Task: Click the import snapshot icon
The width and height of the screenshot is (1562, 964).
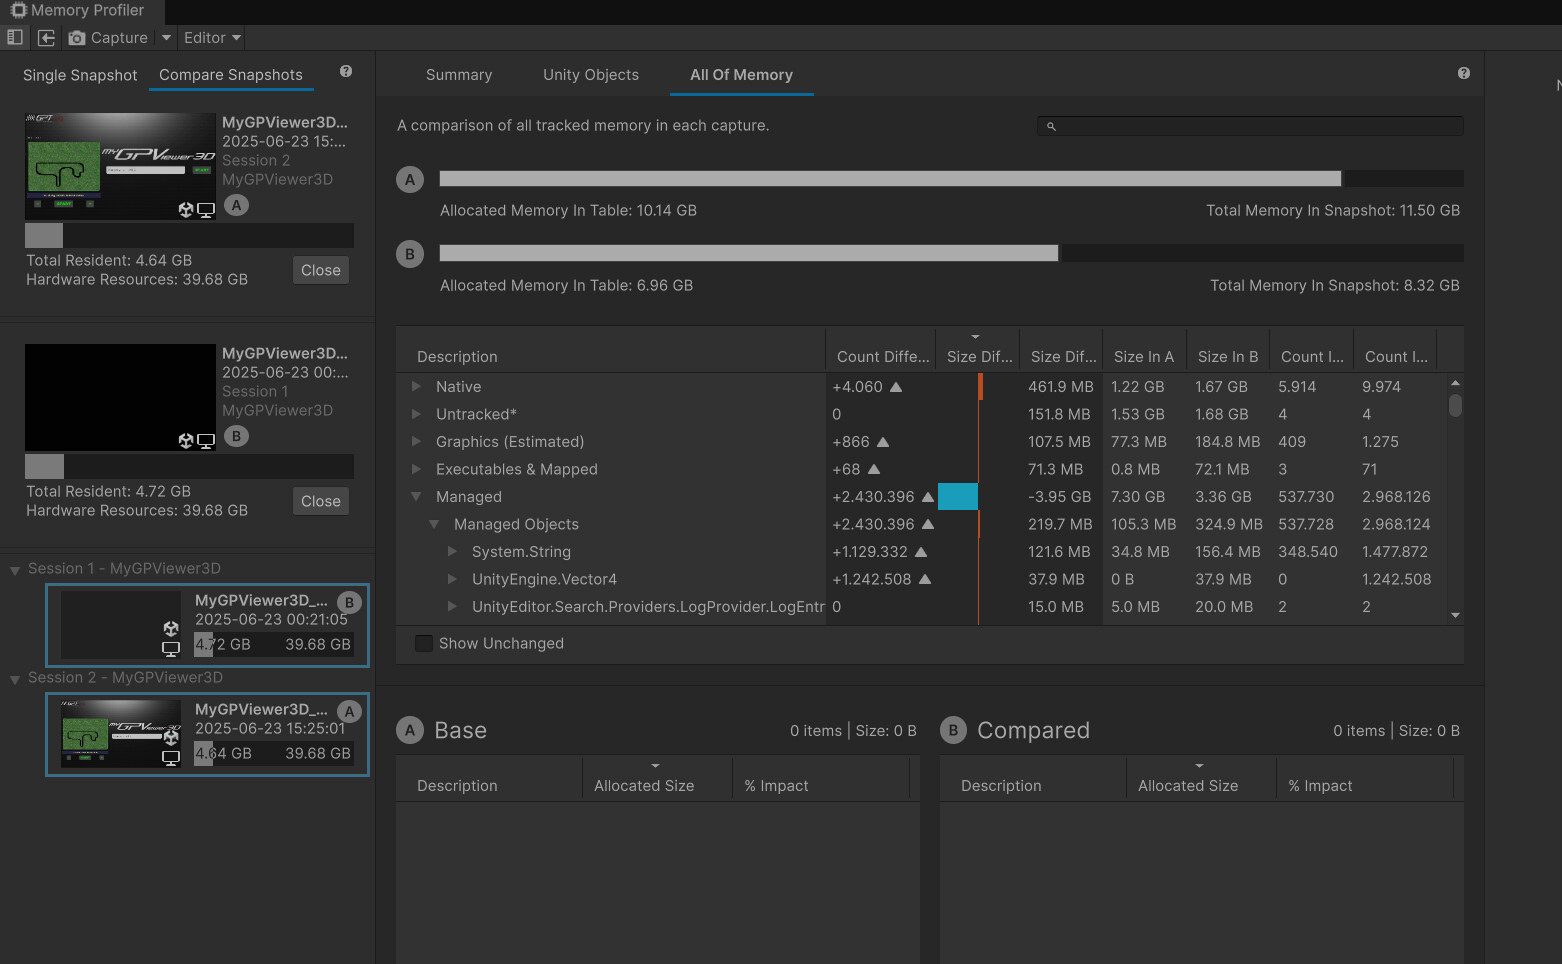Action: point(46,37)
